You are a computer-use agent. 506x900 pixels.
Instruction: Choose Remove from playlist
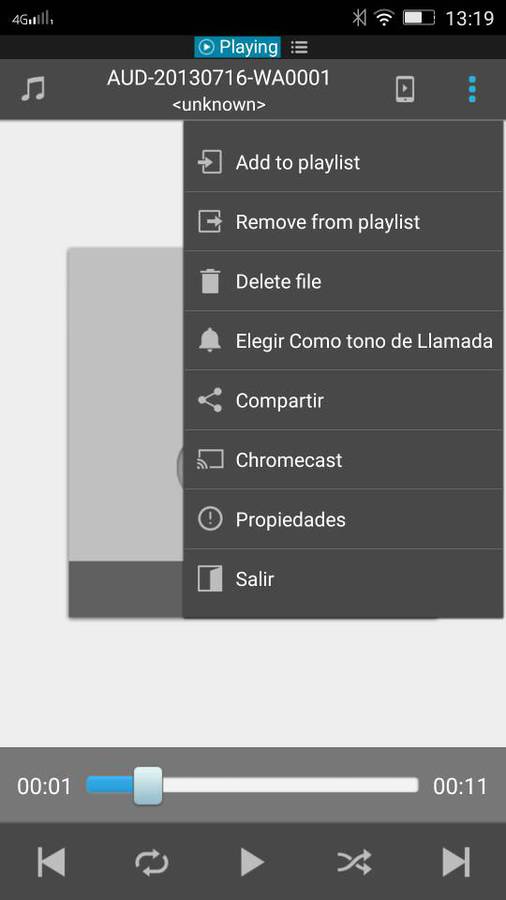tap(343, 222)
